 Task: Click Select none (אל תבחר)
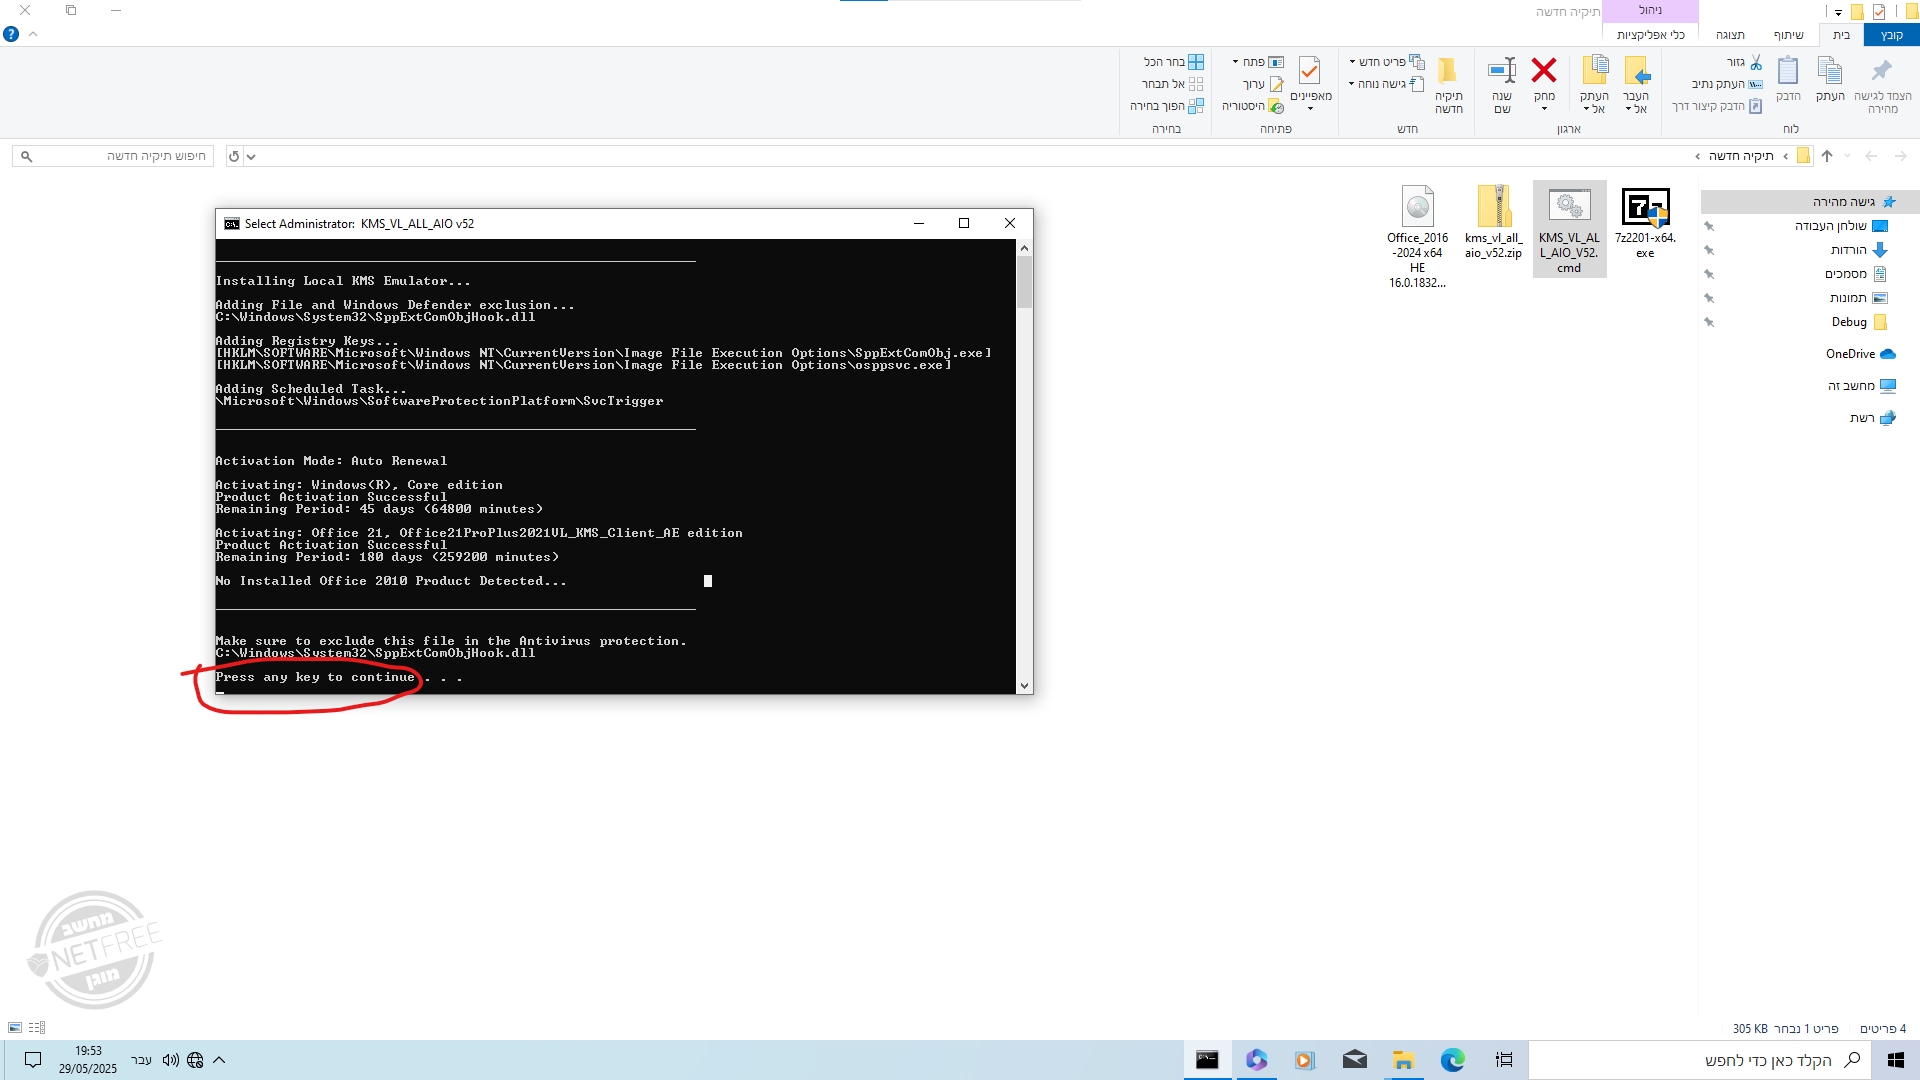pos(1173,84)
